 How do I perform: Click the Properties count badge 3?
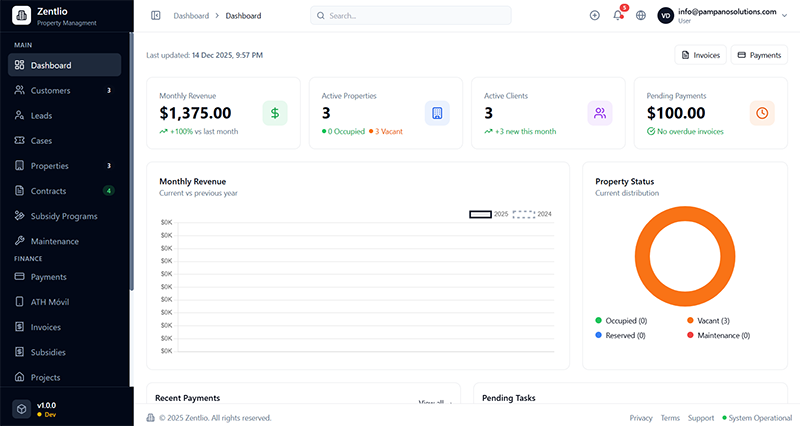point(109,165)
